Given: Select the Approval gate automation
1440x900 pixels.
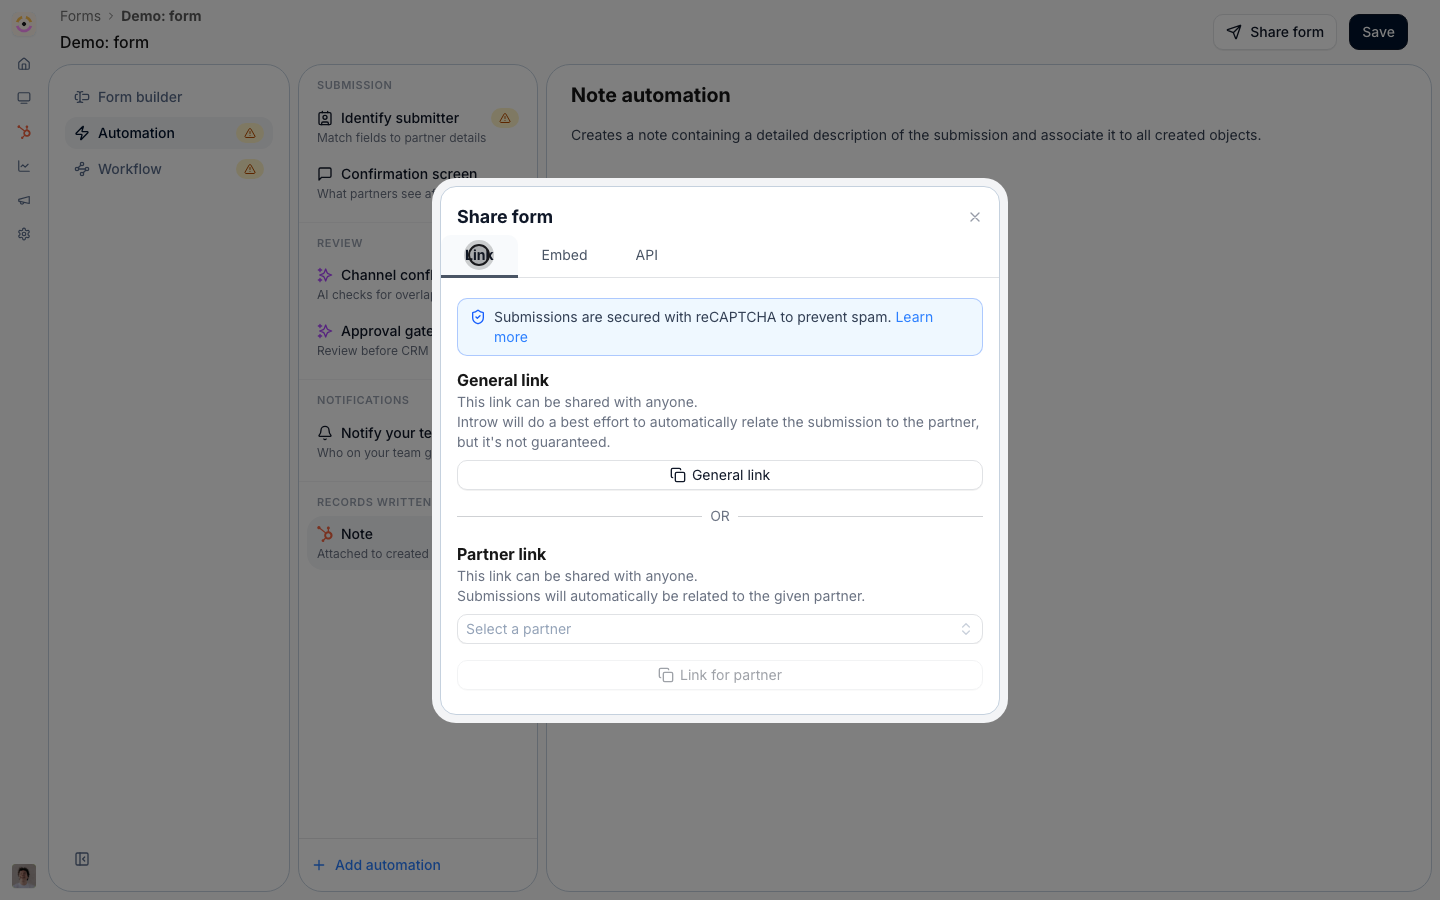Looking at the screenshot, I should (375, 340).
